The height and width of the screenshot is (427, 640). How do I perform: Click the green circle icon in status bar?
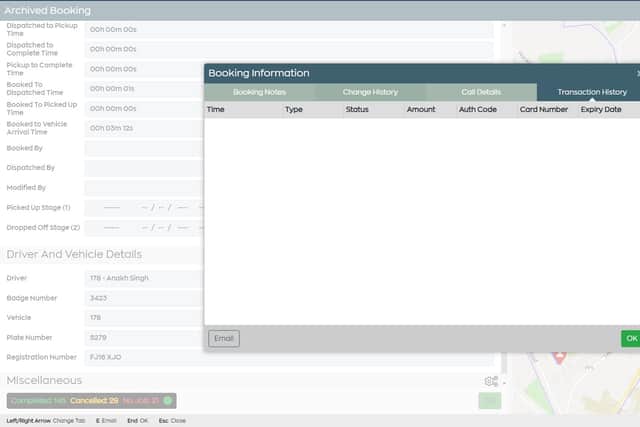(x=168, y=401)
